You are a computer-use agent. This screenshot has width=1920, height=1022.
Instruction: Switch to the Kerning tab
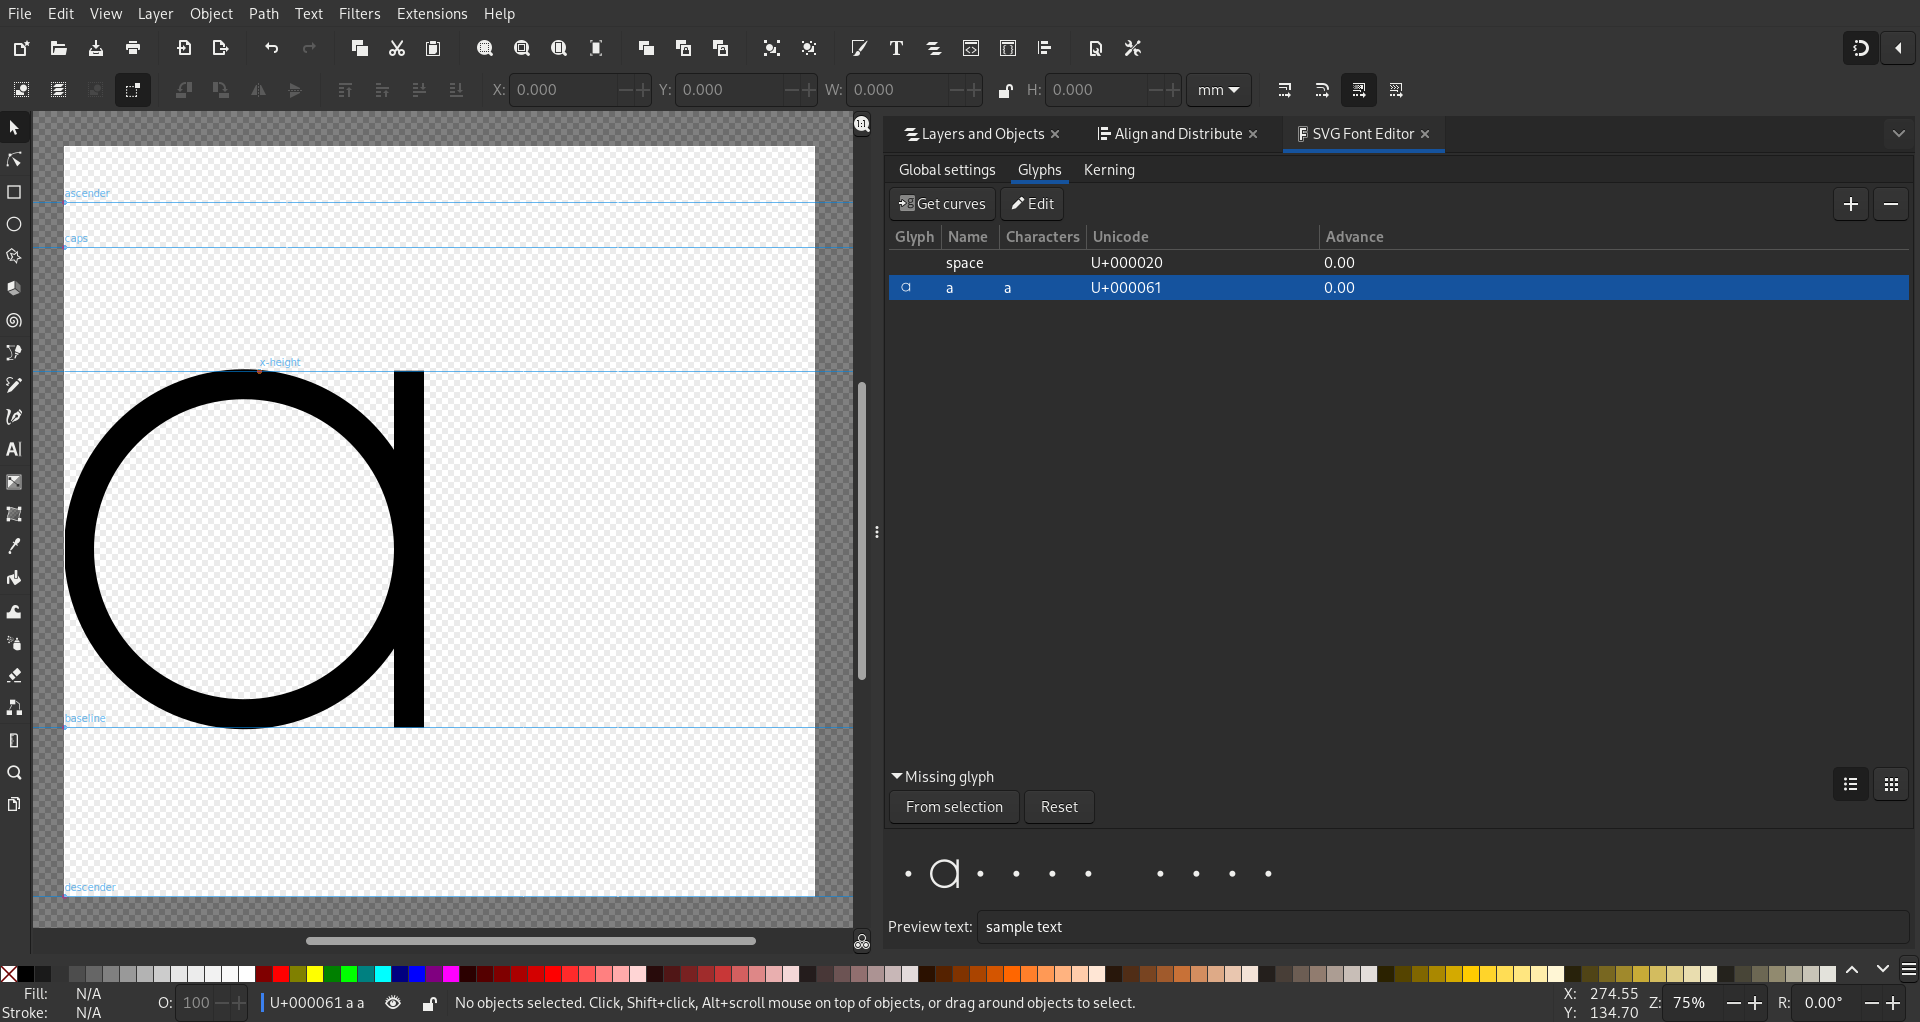(x=1109, y=170)
